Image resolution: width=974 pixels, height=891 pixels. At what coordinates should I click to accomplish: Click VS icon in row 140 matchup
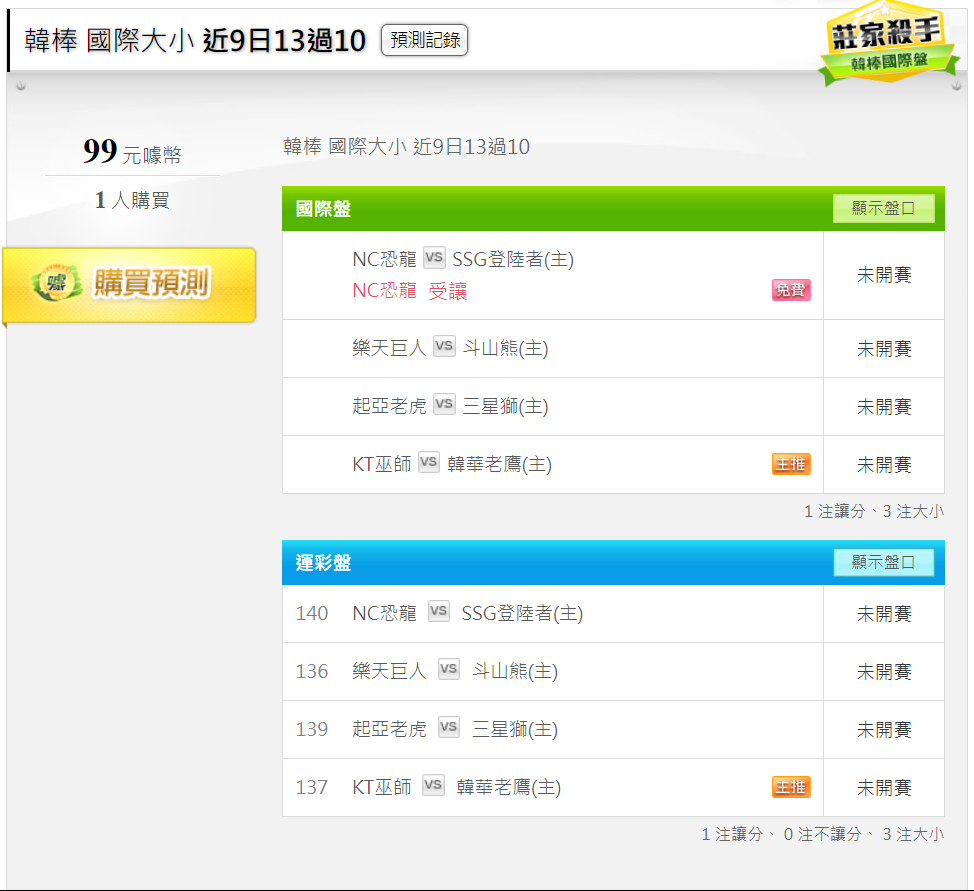click(439, 611)
